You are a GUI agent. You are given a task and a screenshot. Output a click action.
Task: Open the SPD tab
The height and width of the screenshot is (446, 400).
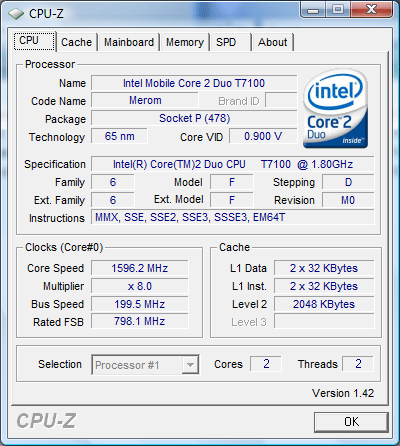[230, 42]
